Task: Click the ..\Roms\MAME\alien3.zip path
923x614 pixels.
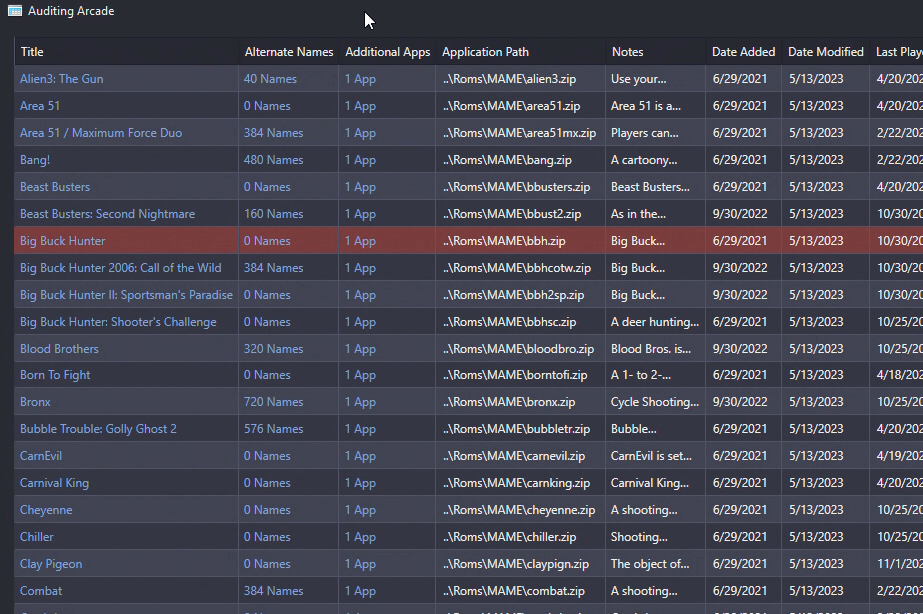Action: tap(510, 79)
